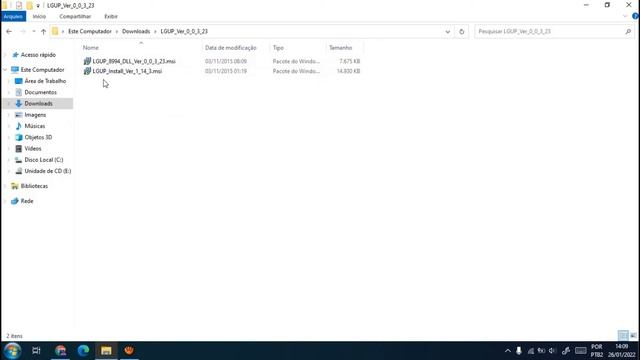Viewport: 640px width, 360px height.
Task: Open Imagens in sidebar
Action: (35, 115)
